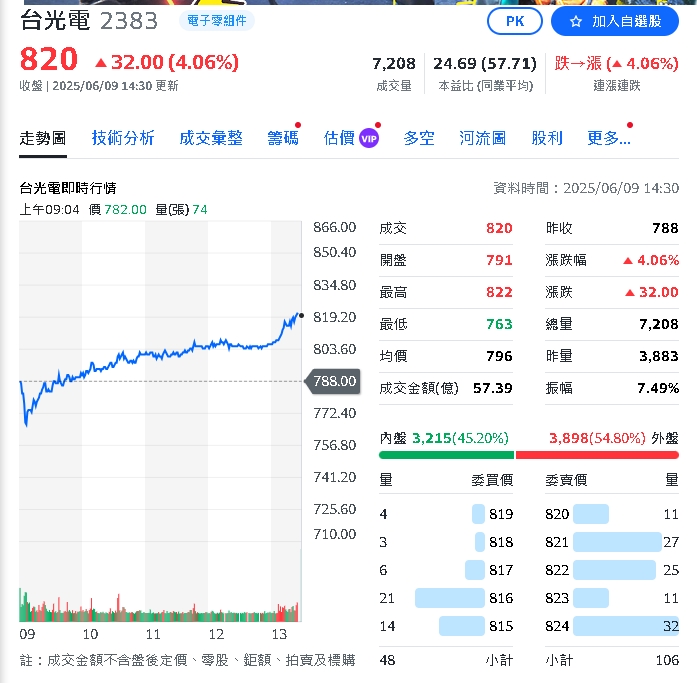
Task: Switch to the 股利 tab
Action: (547, 138)
